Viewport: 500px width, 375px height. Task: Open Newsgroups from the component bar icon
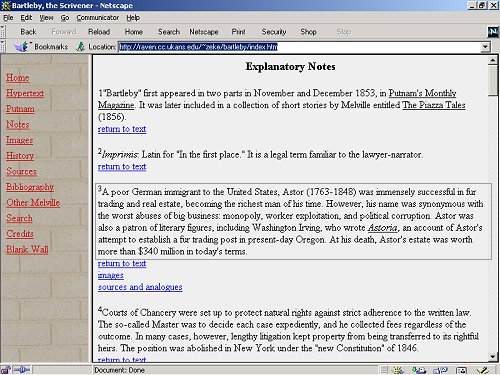click(x=440, y=370)
